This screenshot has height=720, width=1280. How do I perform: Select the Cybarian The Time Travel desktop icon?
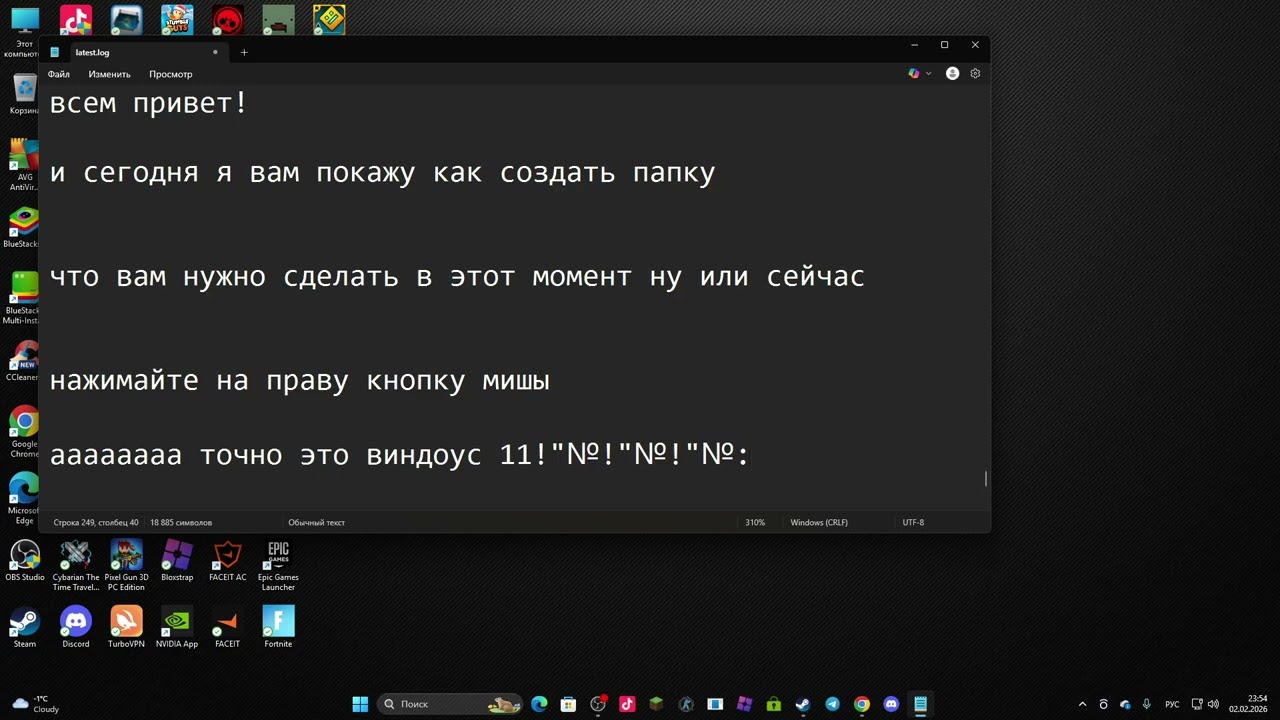(76, 566)
